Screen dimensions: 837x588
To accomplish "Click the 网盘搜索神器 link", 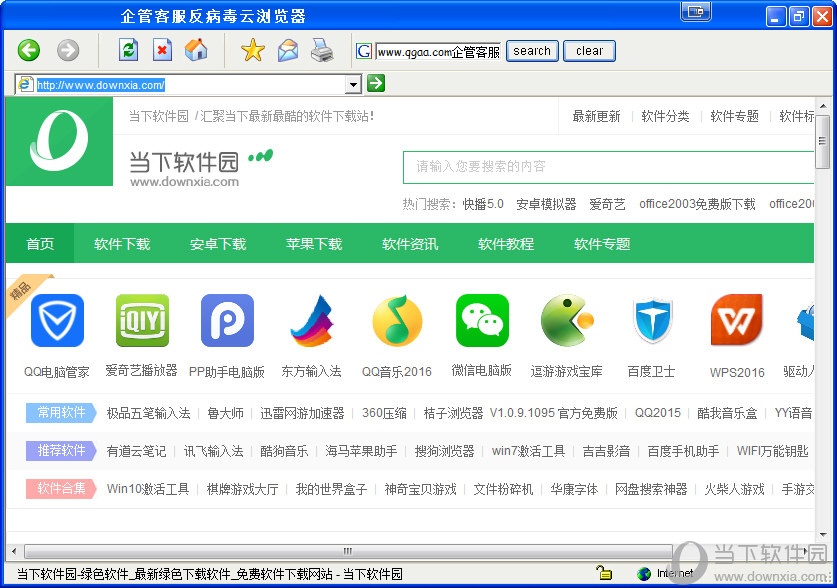I will [651, 489].
